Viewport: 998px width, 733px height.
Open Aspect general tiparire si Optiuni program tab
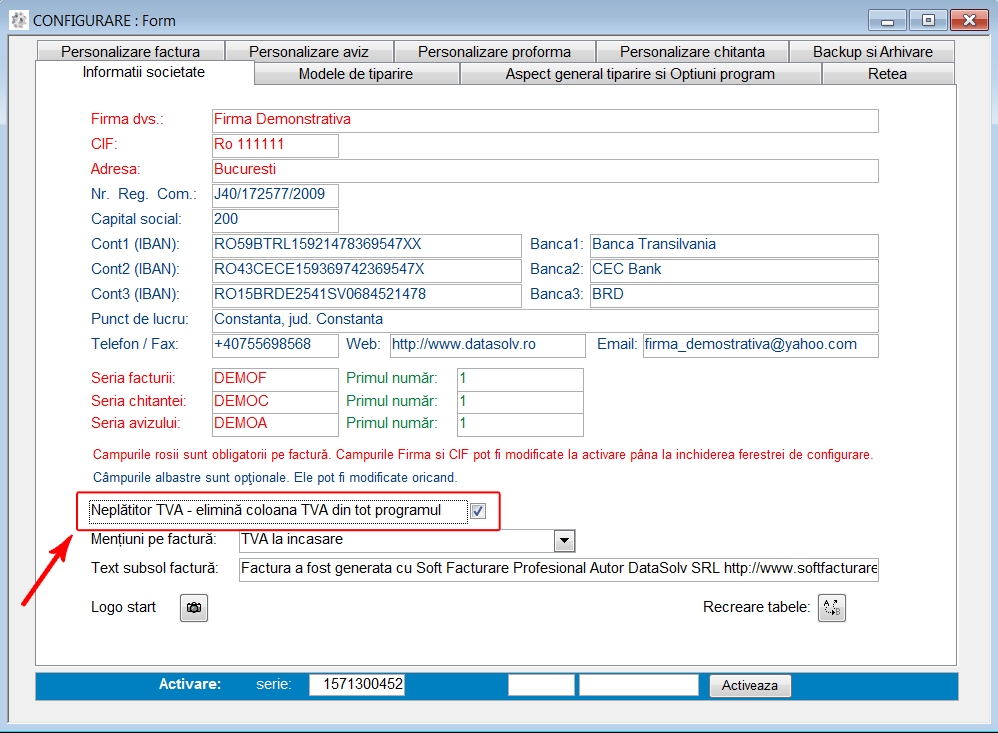tap(640, 74)
